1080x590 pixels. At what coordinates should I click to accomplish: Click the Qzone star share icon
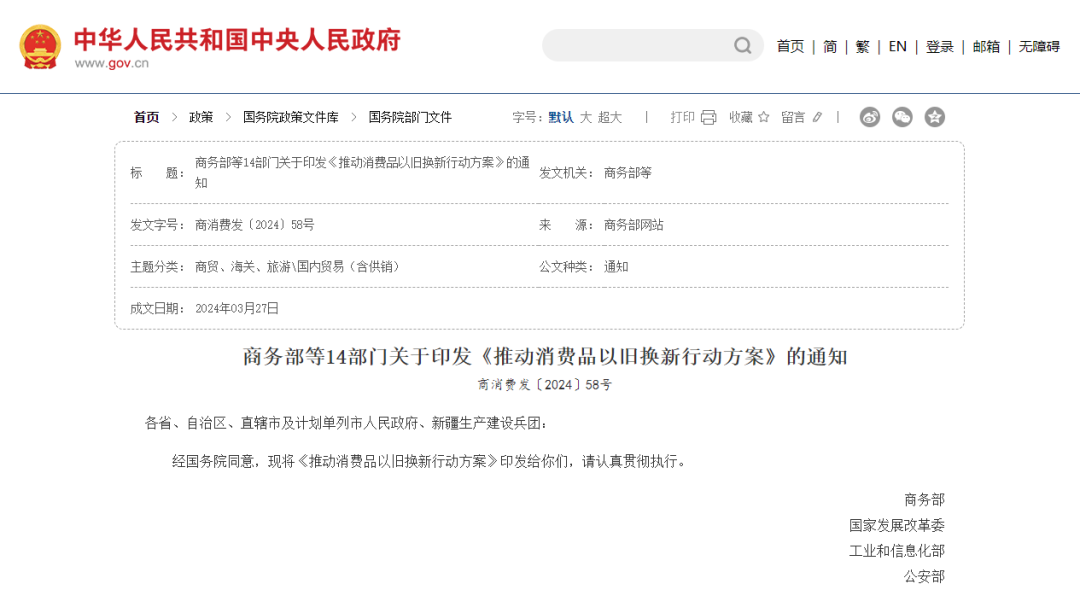point(936,117)
